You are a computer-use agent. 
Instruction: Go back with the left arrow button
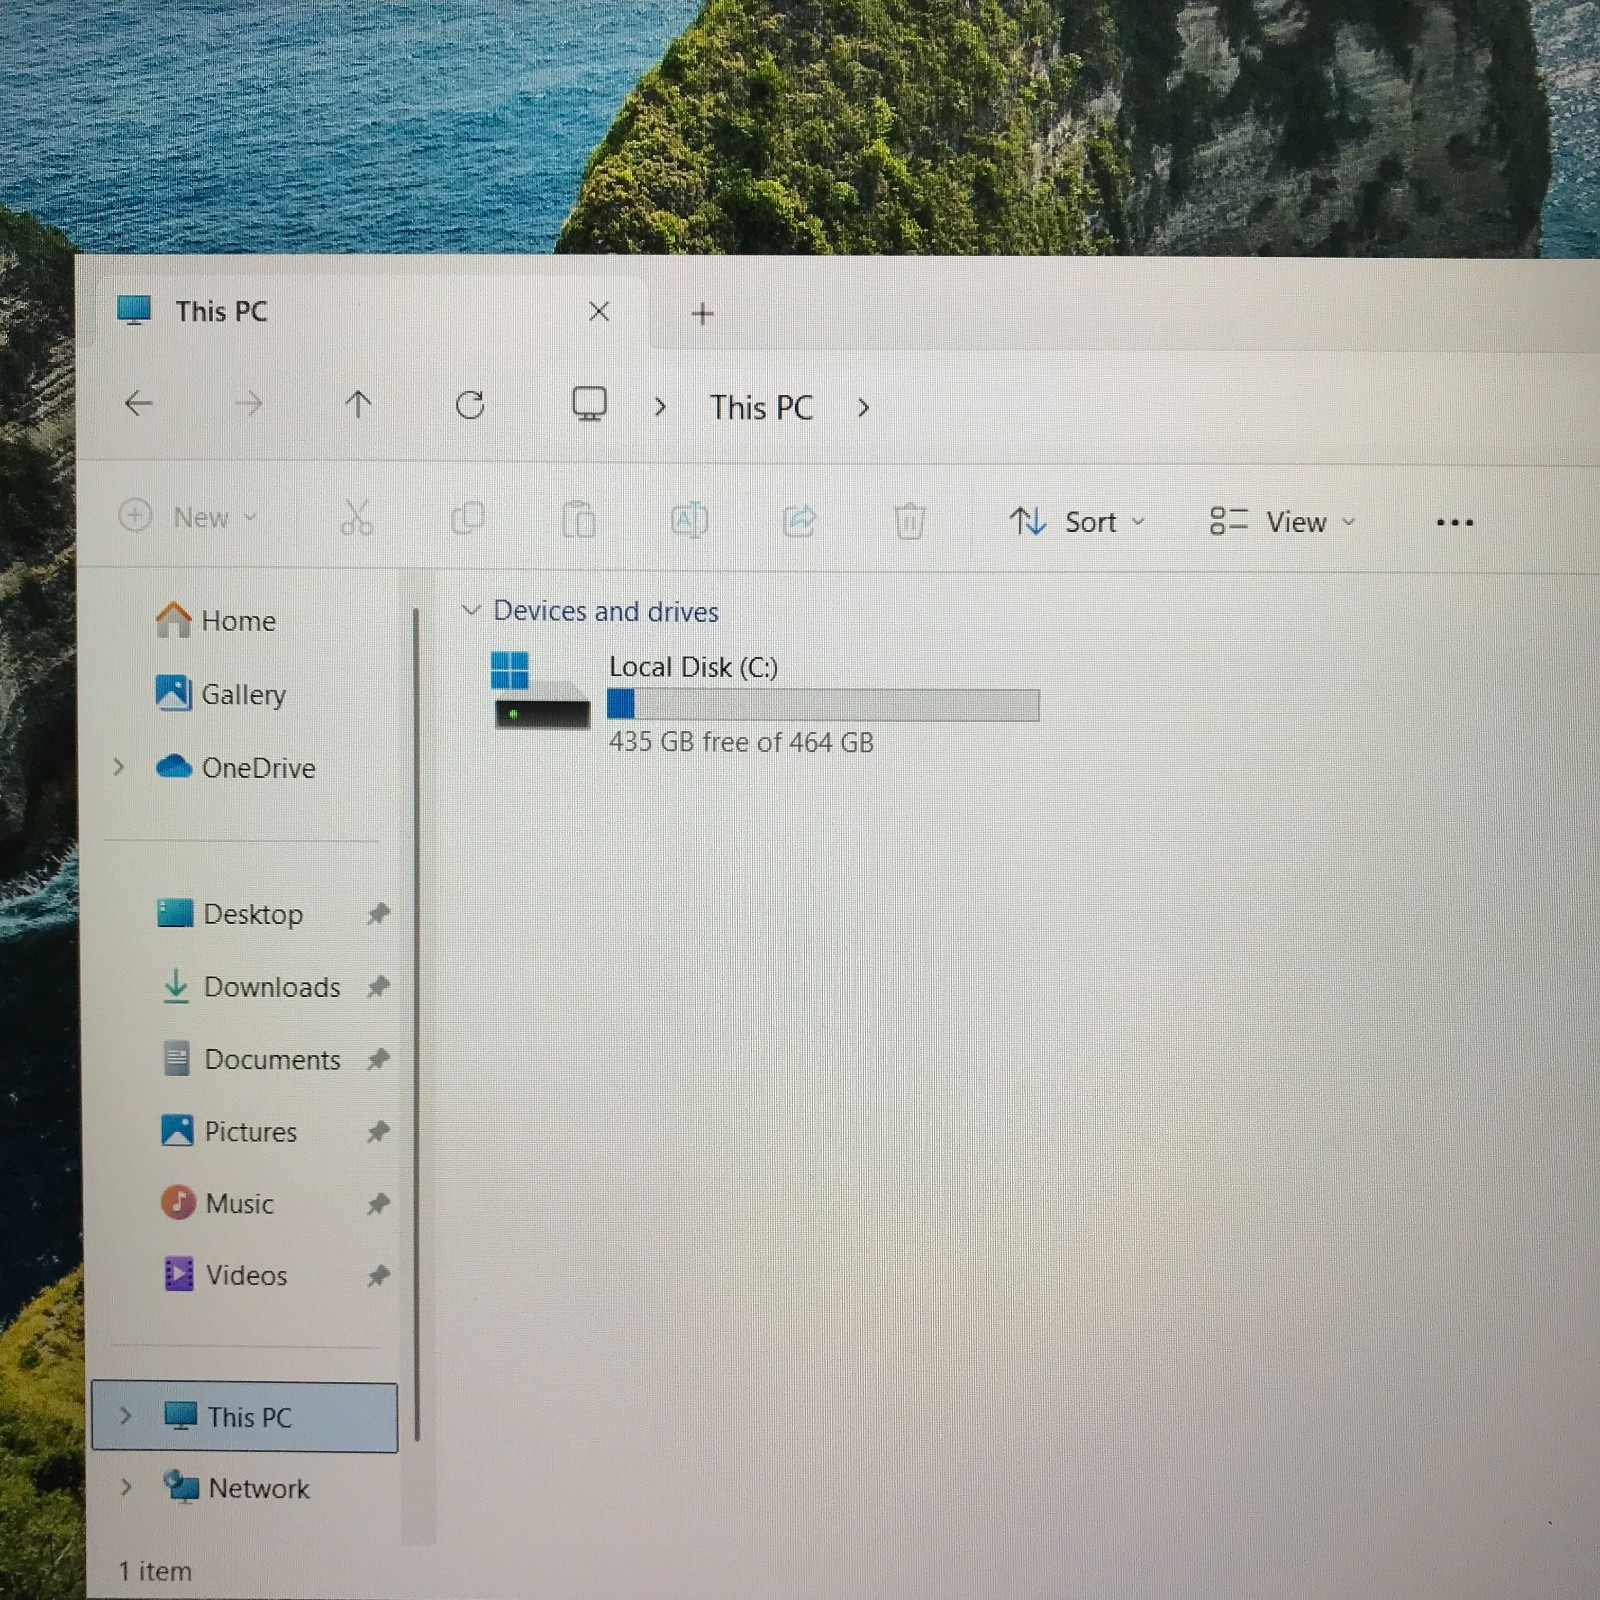(x=138, y=404)
